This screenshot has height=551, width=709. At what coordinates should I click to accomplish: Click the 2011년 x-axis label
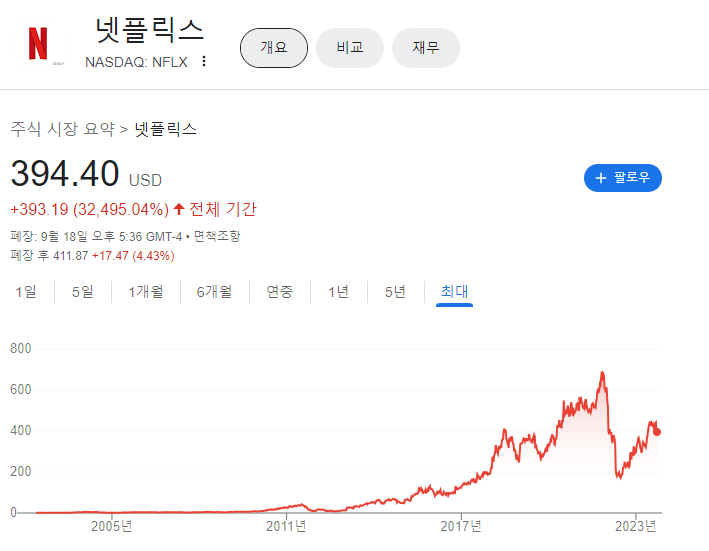tap(286, 526)
